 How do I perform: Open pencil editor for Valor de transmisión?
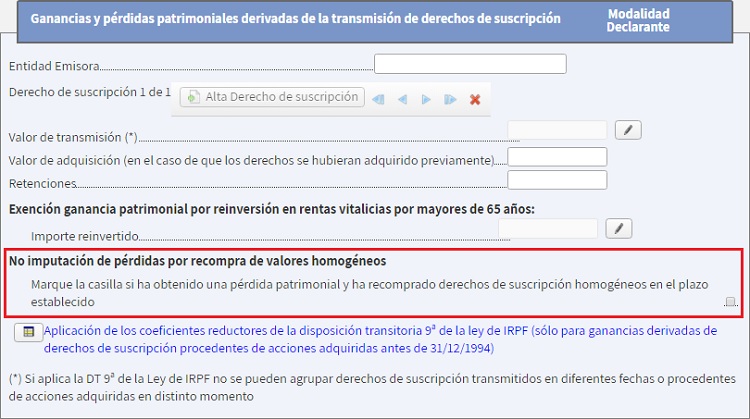628,130
